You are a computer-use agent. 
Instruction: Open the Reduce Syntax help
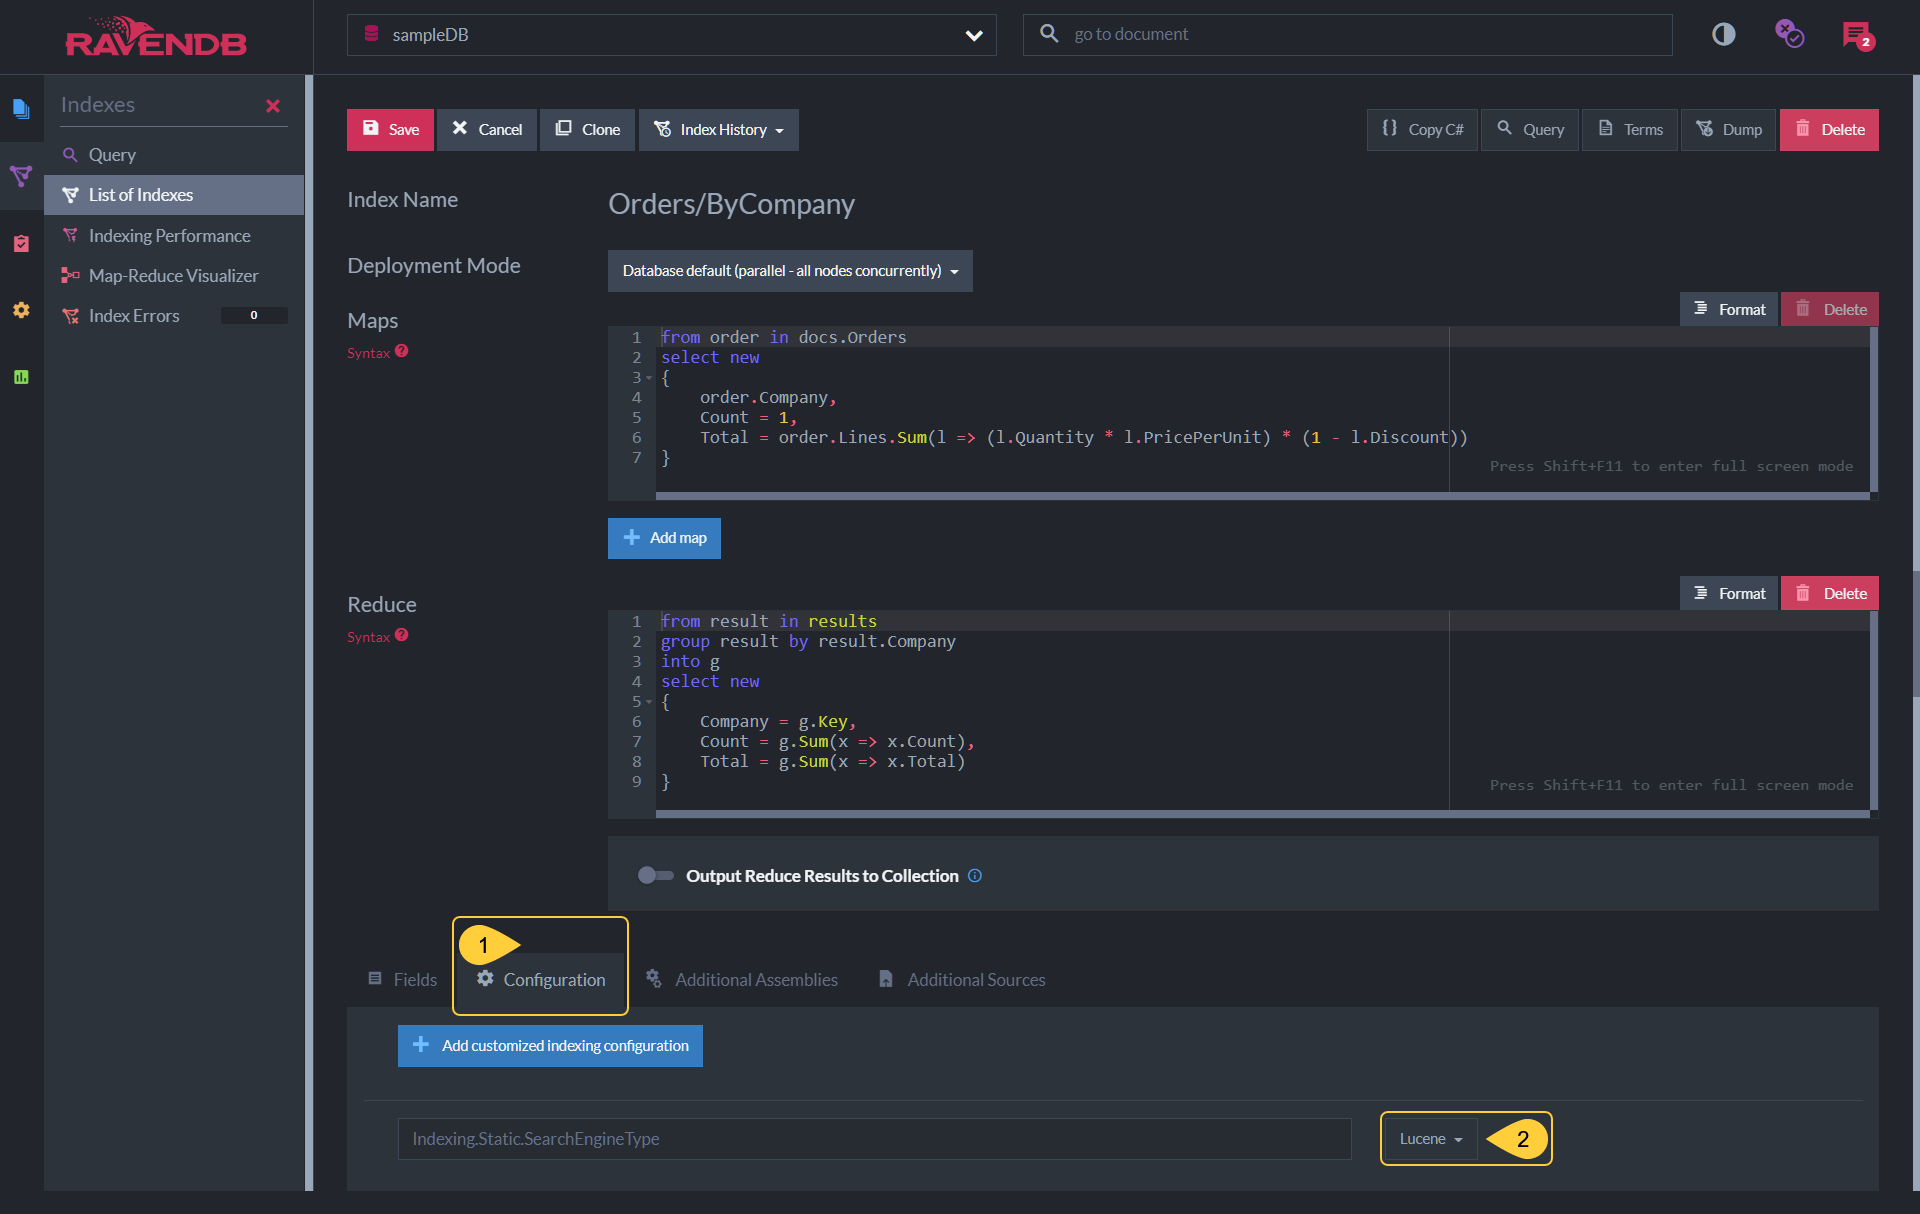coord(377,636)
